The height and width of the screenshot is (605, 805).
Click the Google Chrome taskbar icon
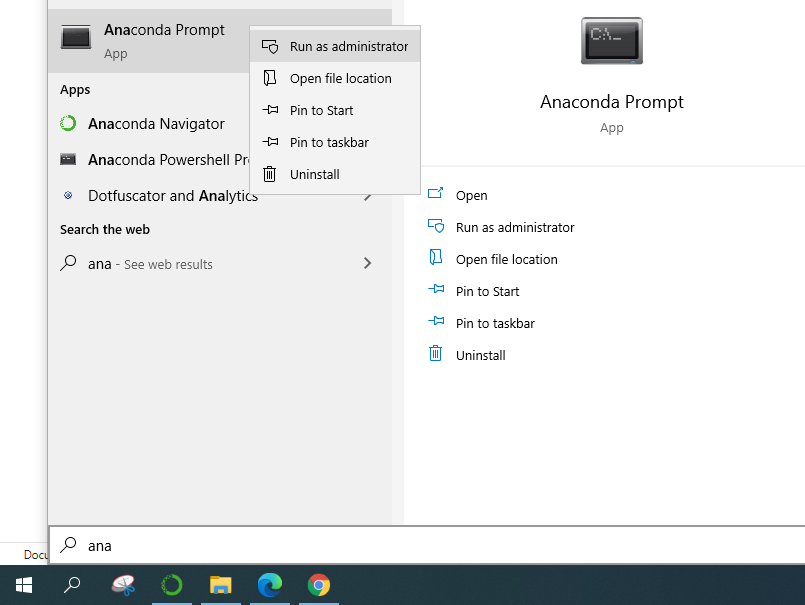(x=319, y=585)
